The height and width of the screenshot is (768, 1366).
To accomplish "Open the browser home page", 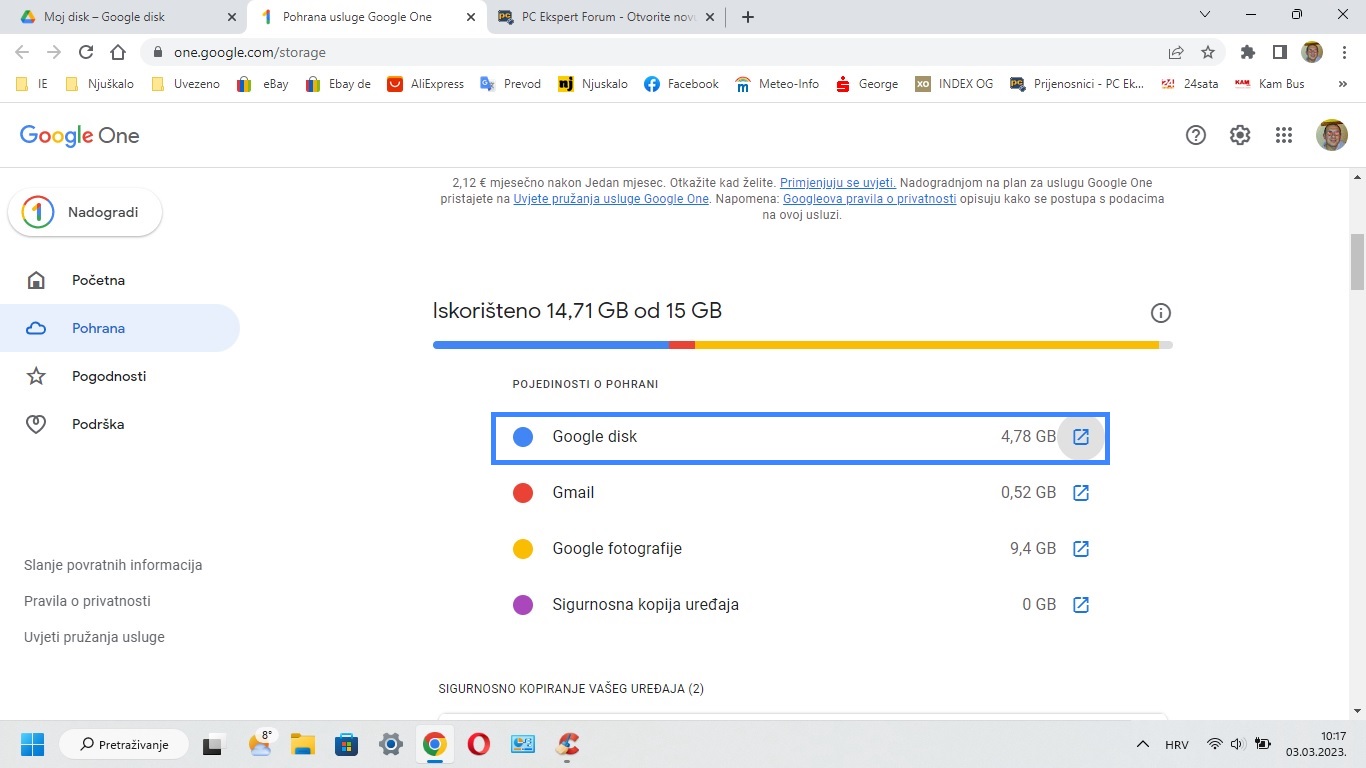I will [118, 52].
